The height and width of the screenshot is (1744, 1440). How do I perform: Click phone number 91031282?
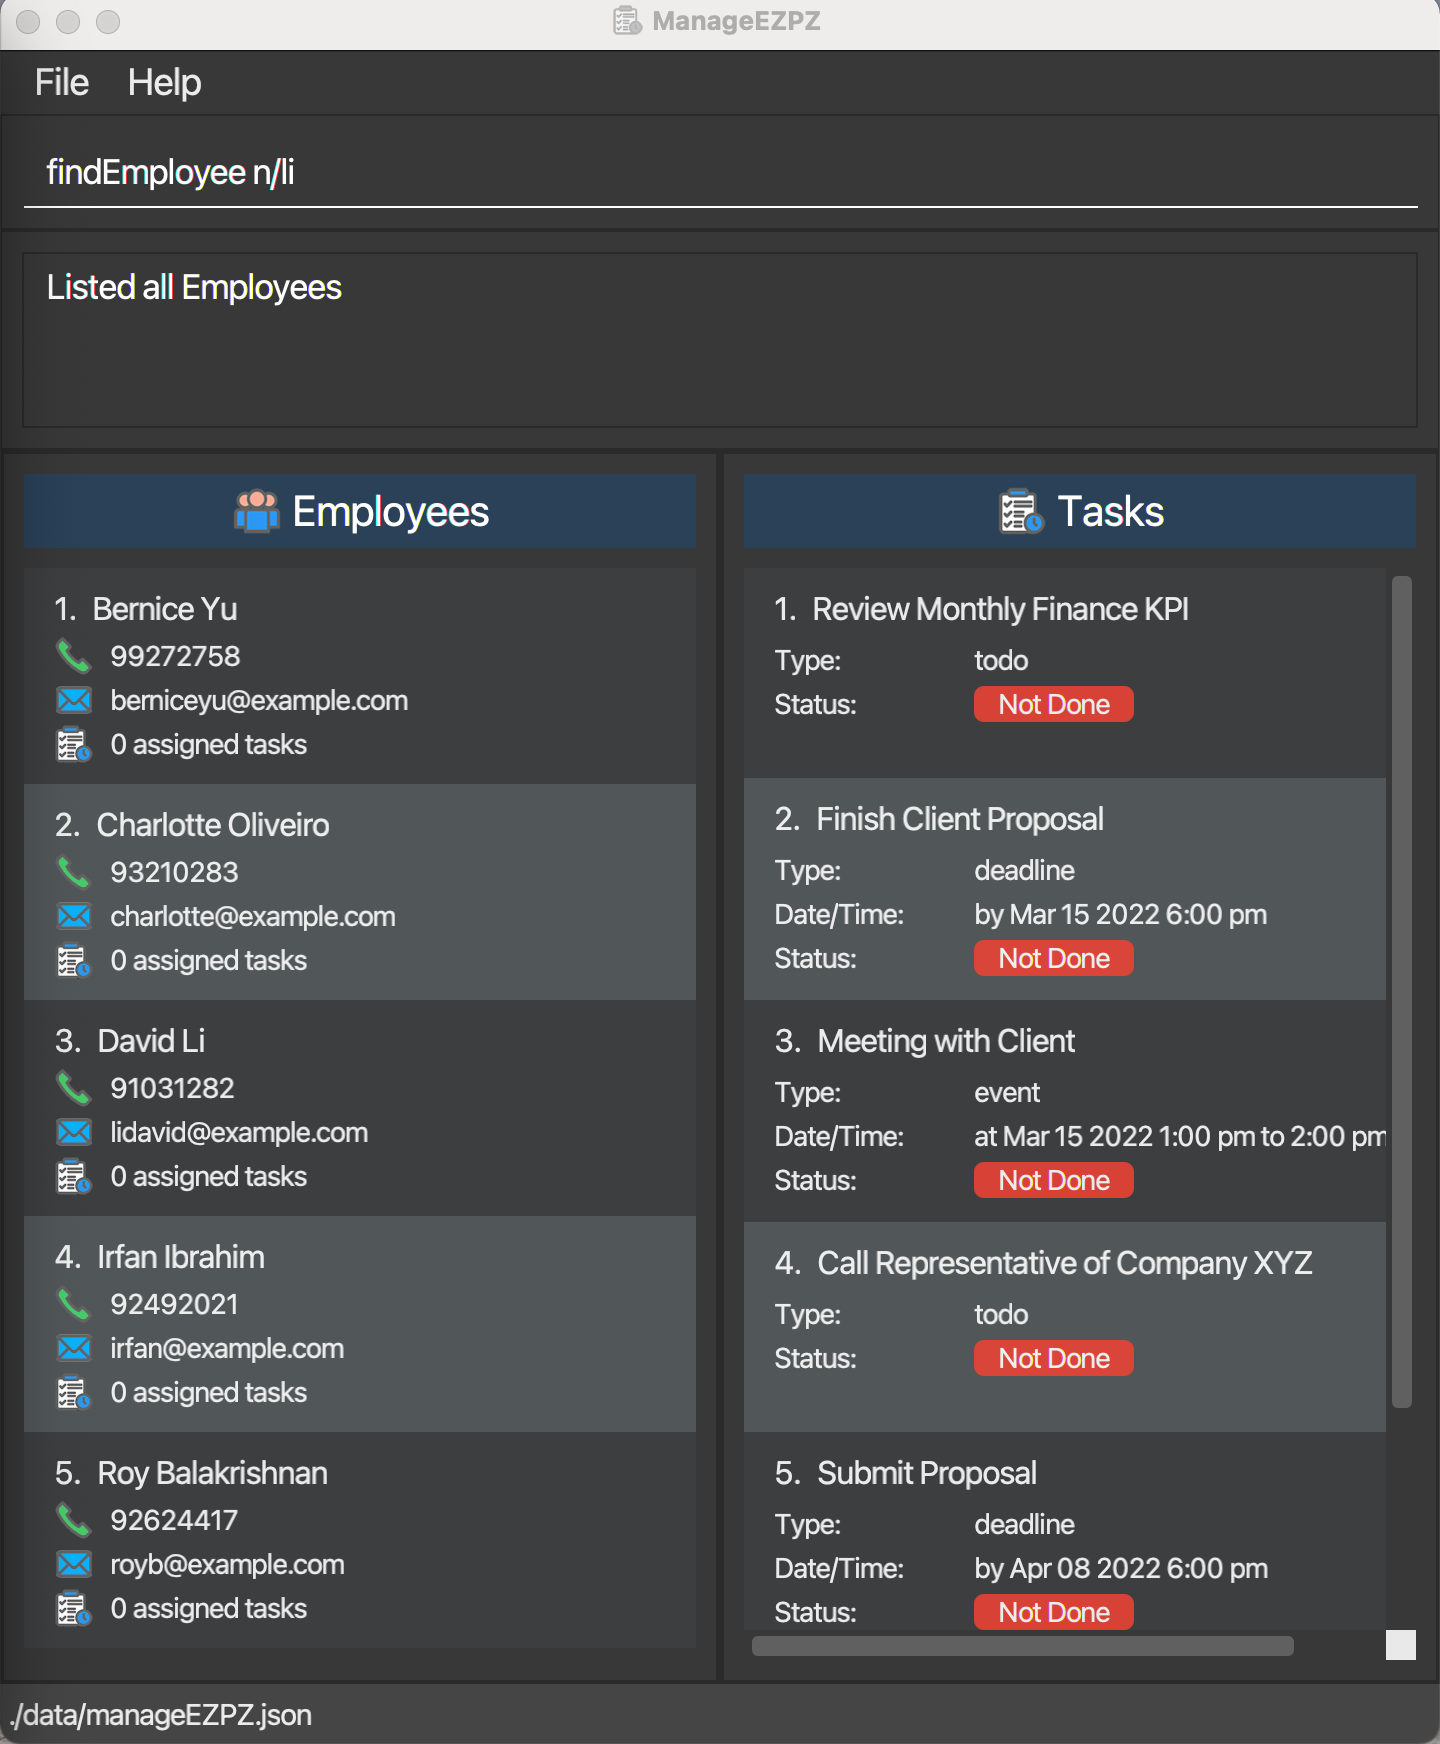point(172,1088)
